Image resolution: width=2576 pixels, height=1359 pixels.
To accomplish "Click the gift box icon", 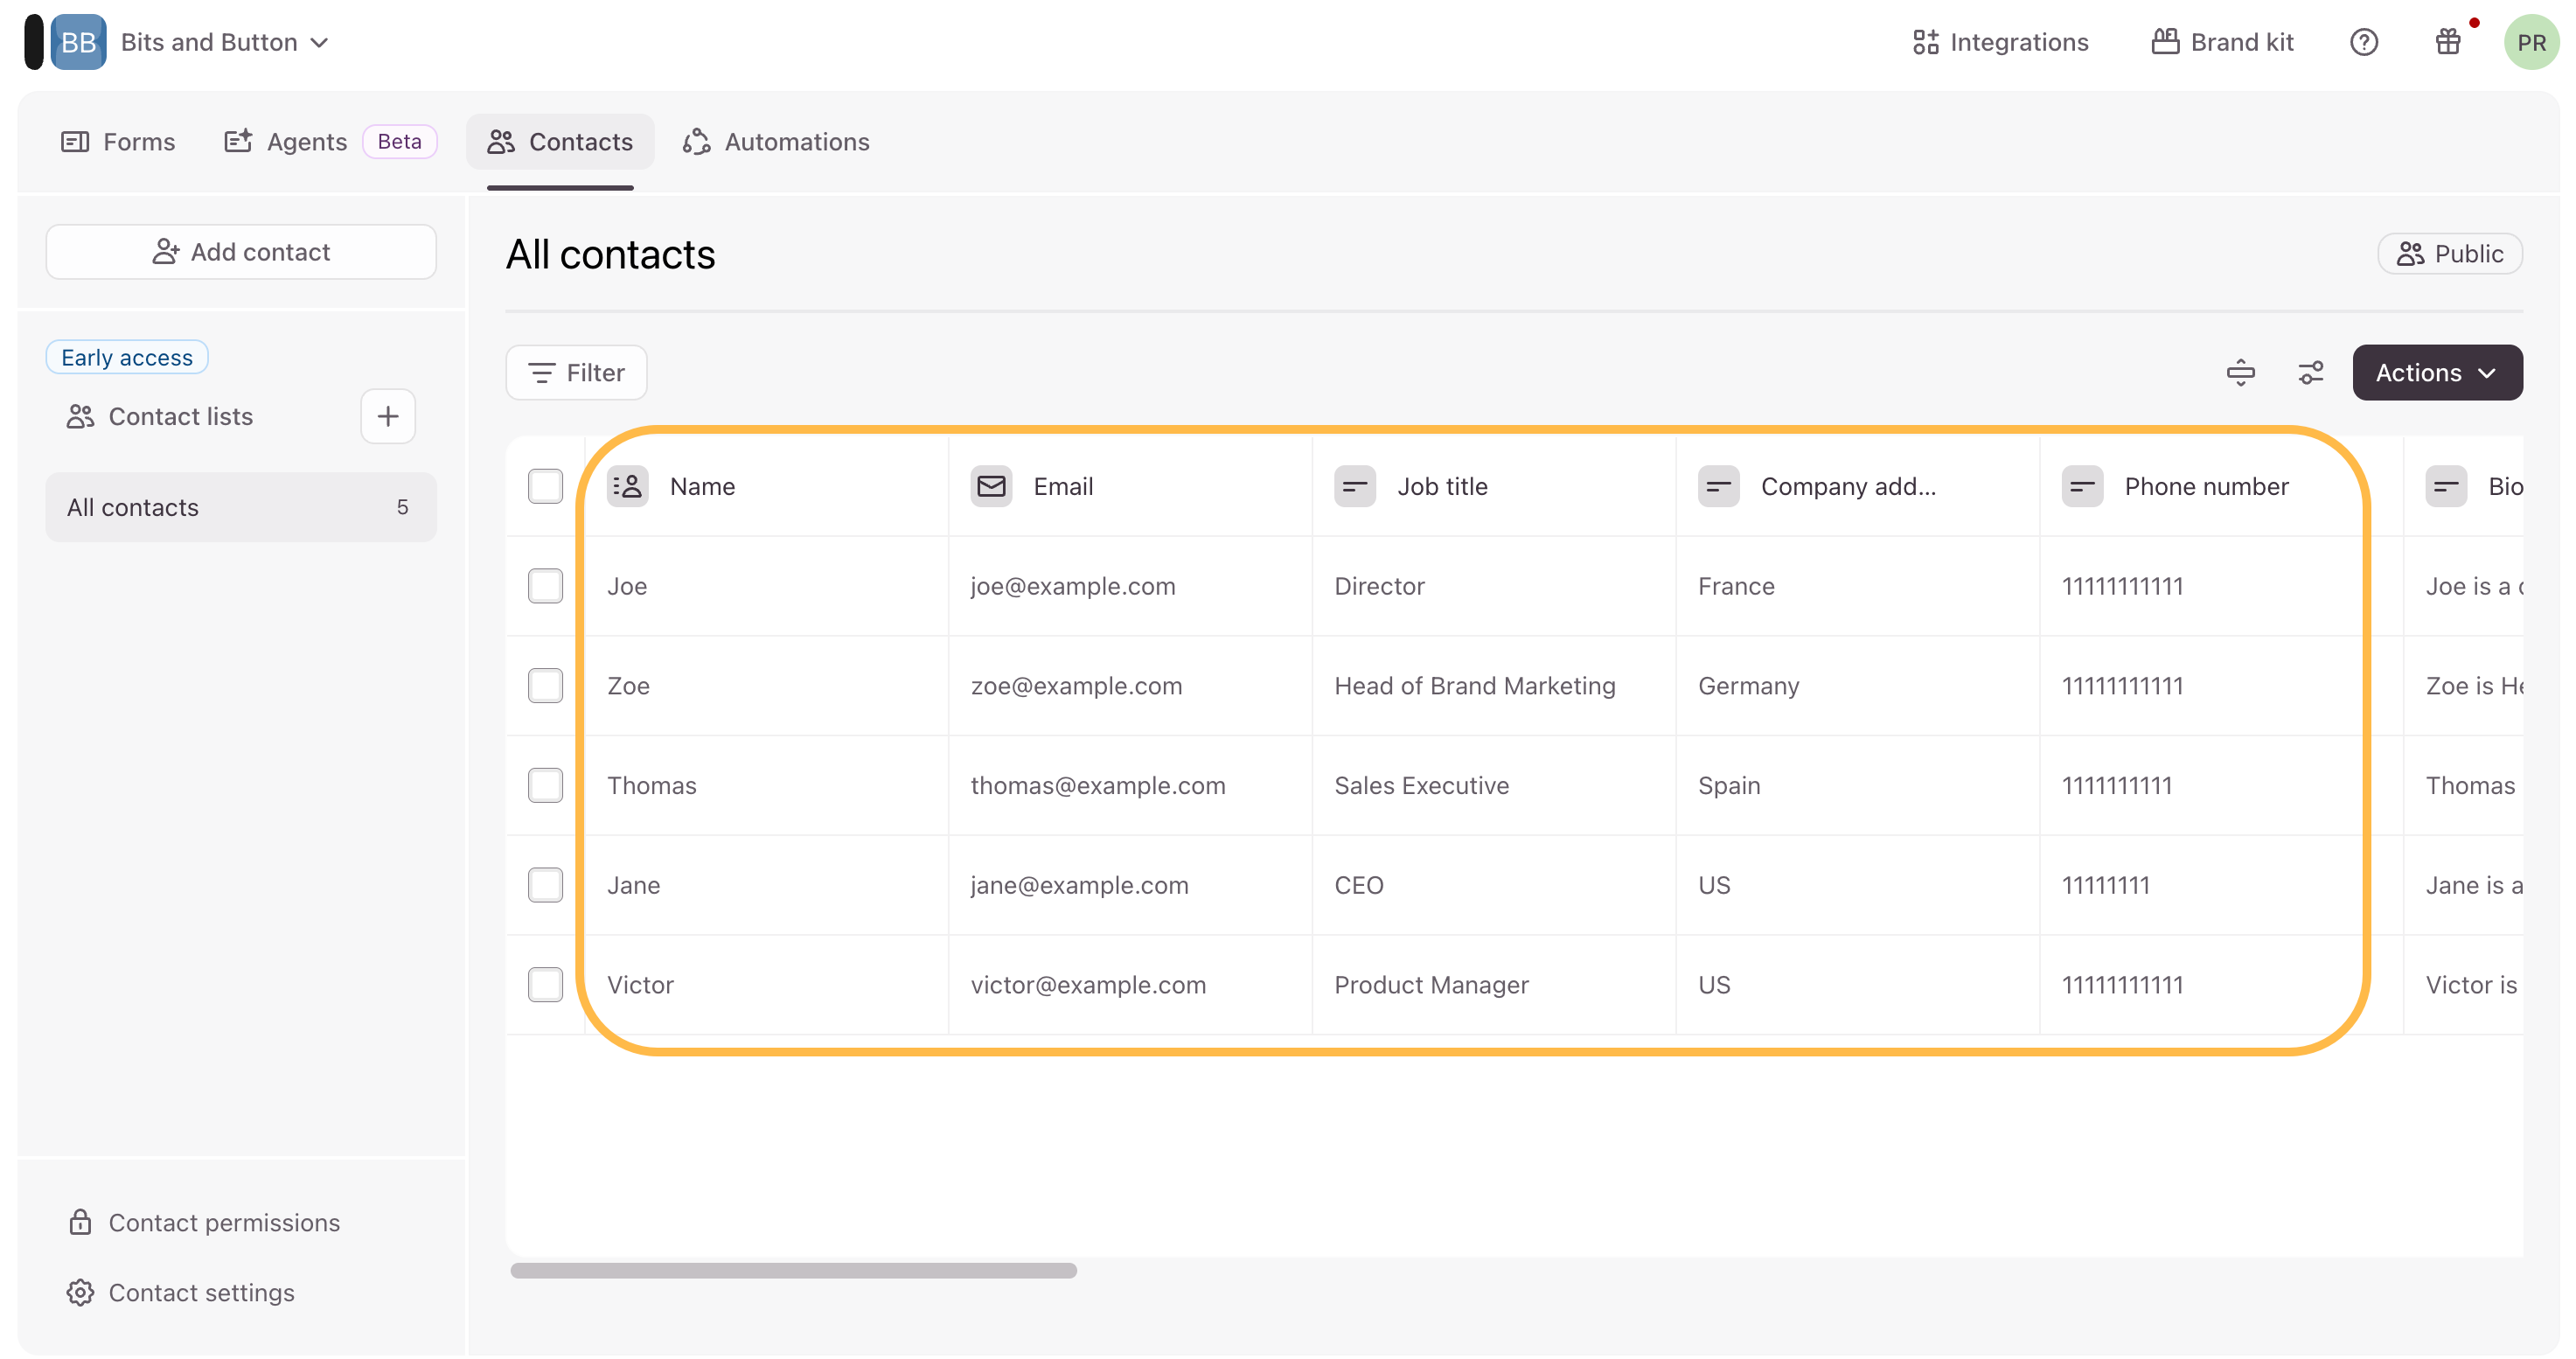I will (2447, 42).
